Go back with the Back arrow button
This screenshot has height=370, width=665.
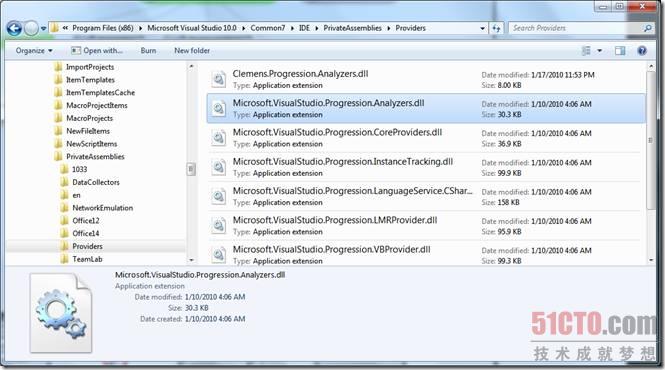coord(14,28)
